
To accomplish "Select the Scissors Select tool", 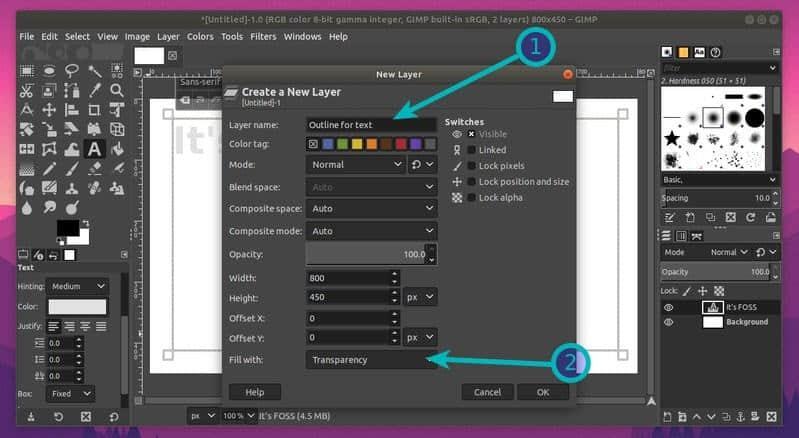I will click(x=26, y=90).
